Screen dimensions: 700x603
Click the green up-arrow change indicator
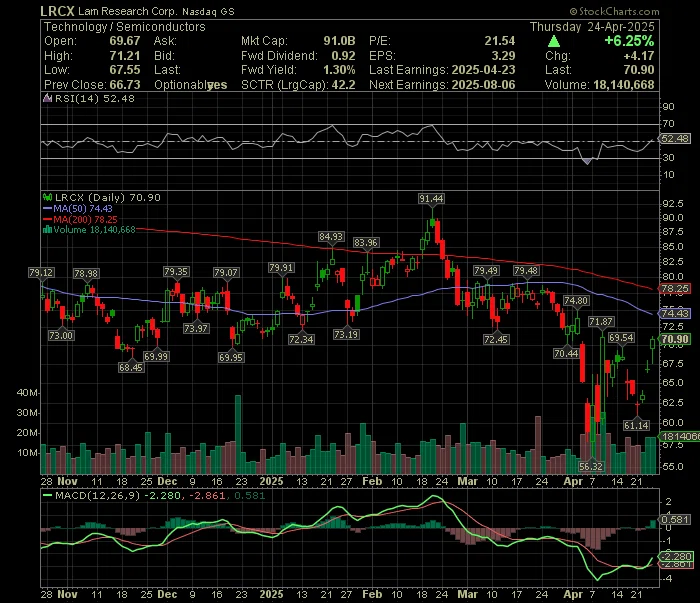(554, 42)
